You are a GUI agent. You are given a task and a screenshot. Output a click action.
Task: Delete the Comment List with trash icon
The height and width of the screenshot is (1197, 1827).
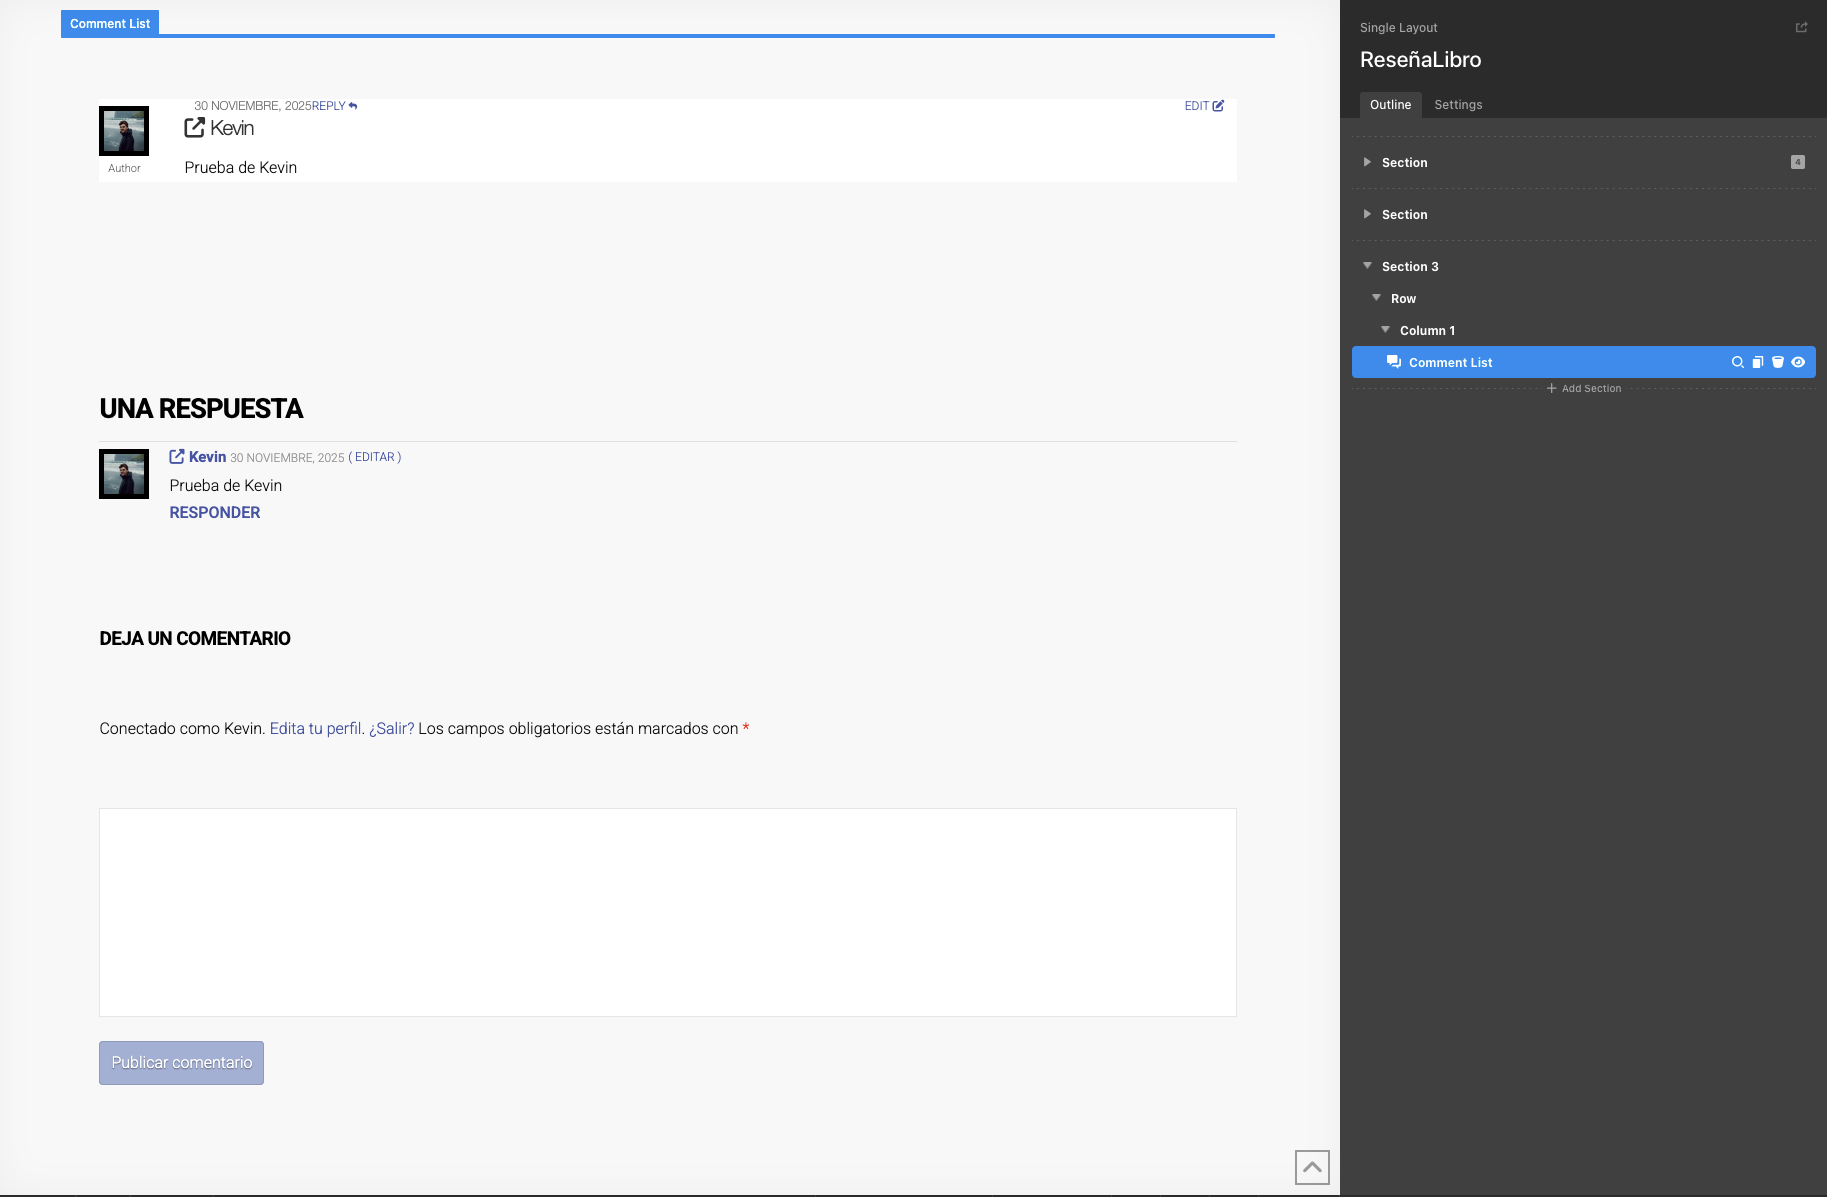(x=1778, y=363)
